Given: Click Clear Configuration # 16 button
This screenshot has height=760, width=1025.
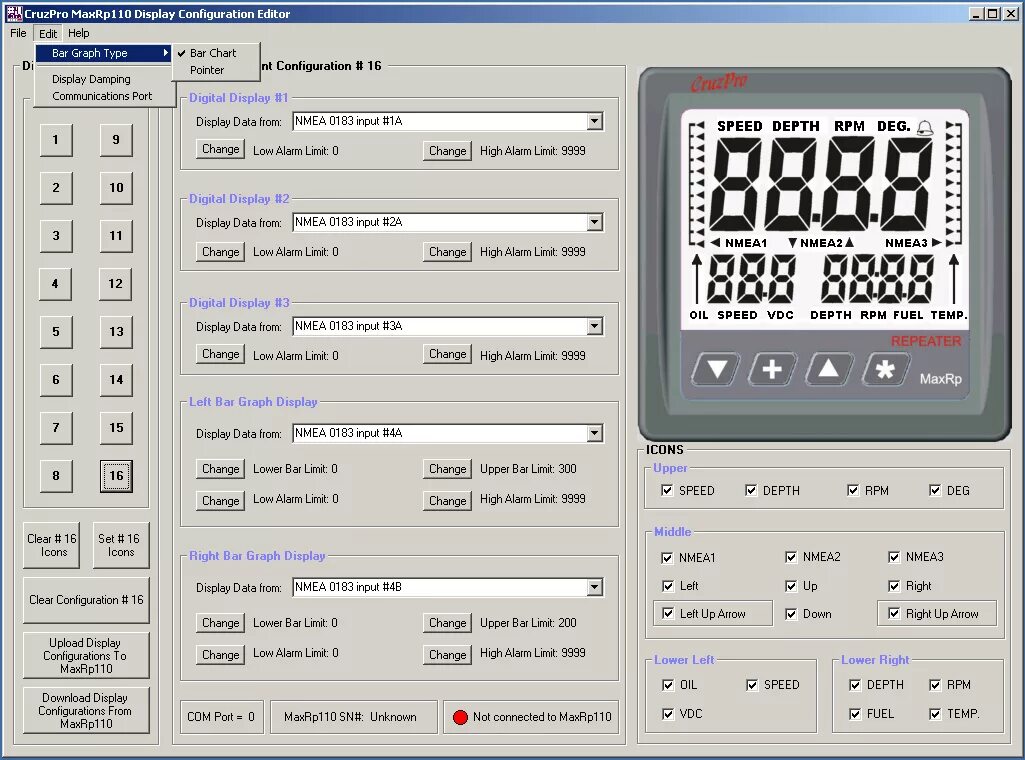Looking at the screenshot, I should 86,600.
